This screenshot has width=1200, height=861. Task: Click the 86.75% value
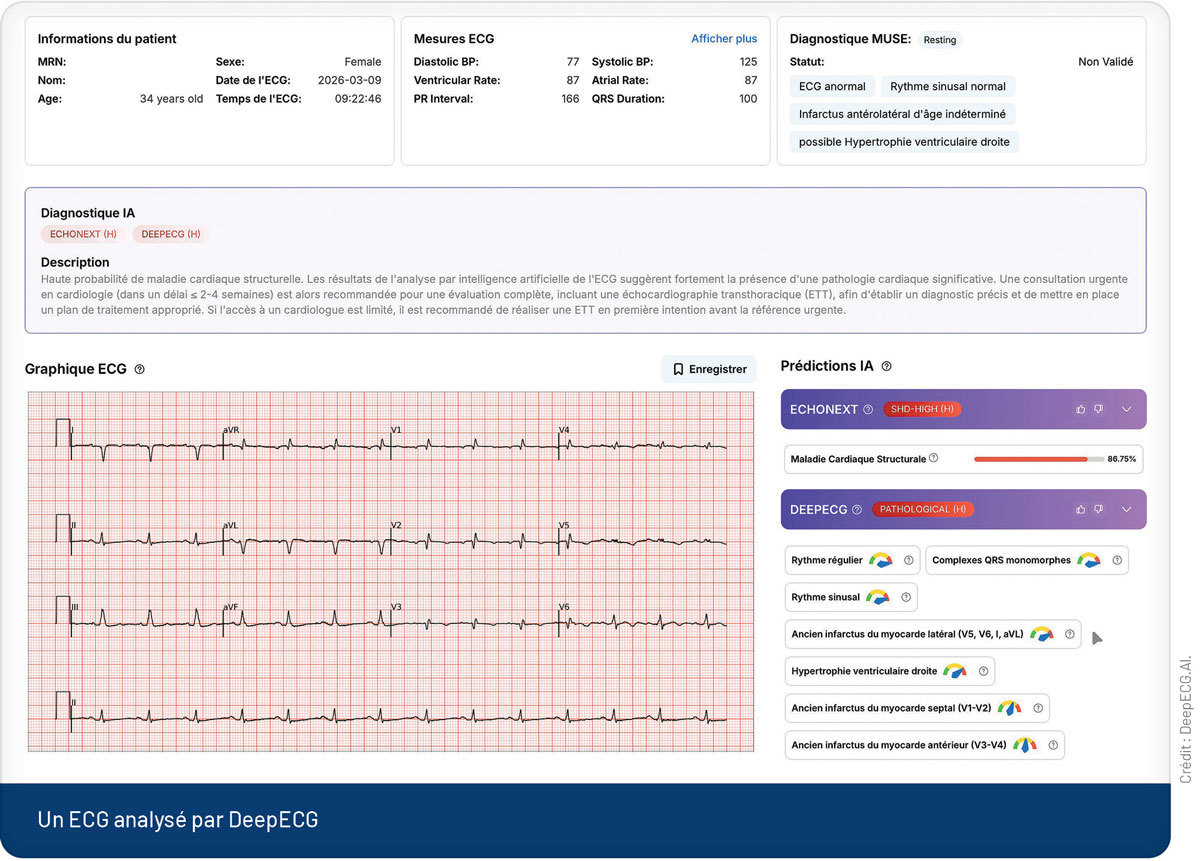click(x=1121, y=459)
